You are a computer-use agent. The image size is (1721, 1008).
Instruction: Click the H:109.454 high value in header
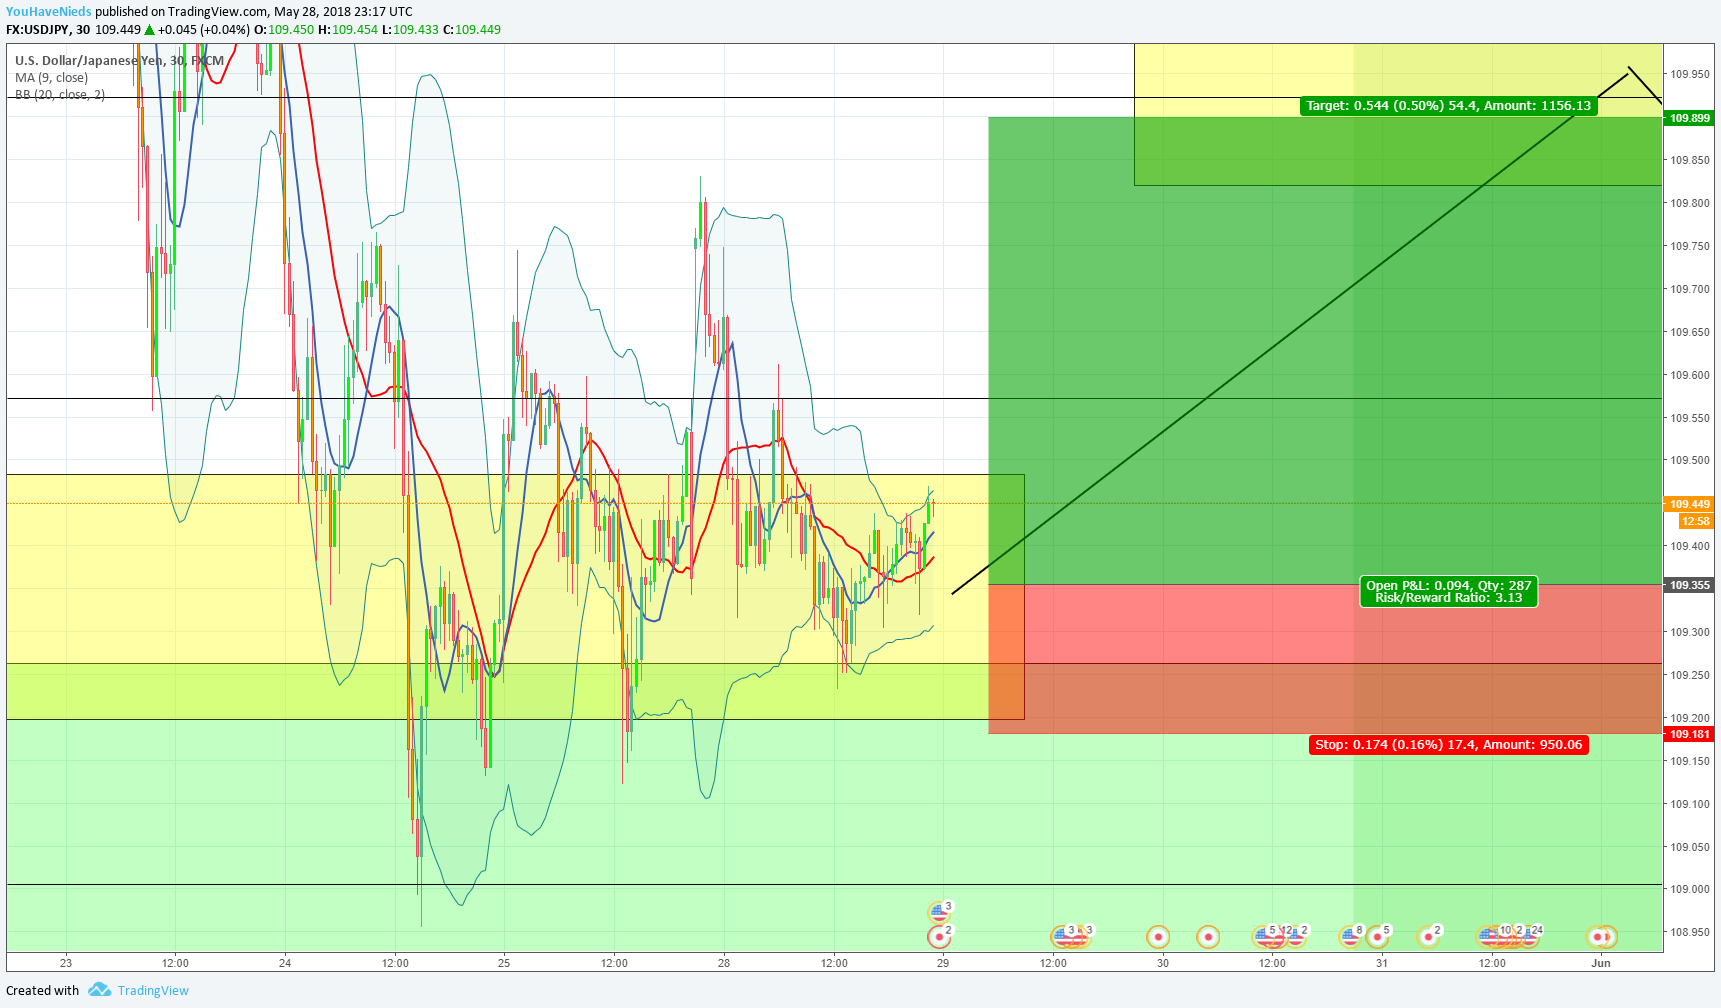(348, 29)
